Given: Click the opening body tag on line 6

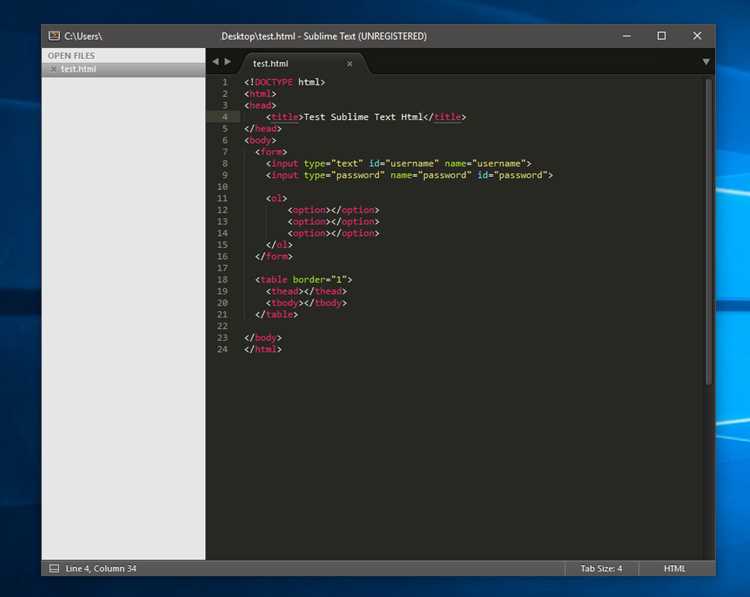Looking at the screenshot, I should tap(260, 140).
